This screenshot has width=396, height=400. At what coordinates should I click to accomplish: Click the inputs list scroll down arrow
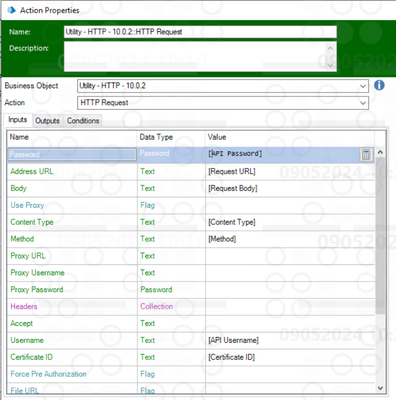point(380,388)
